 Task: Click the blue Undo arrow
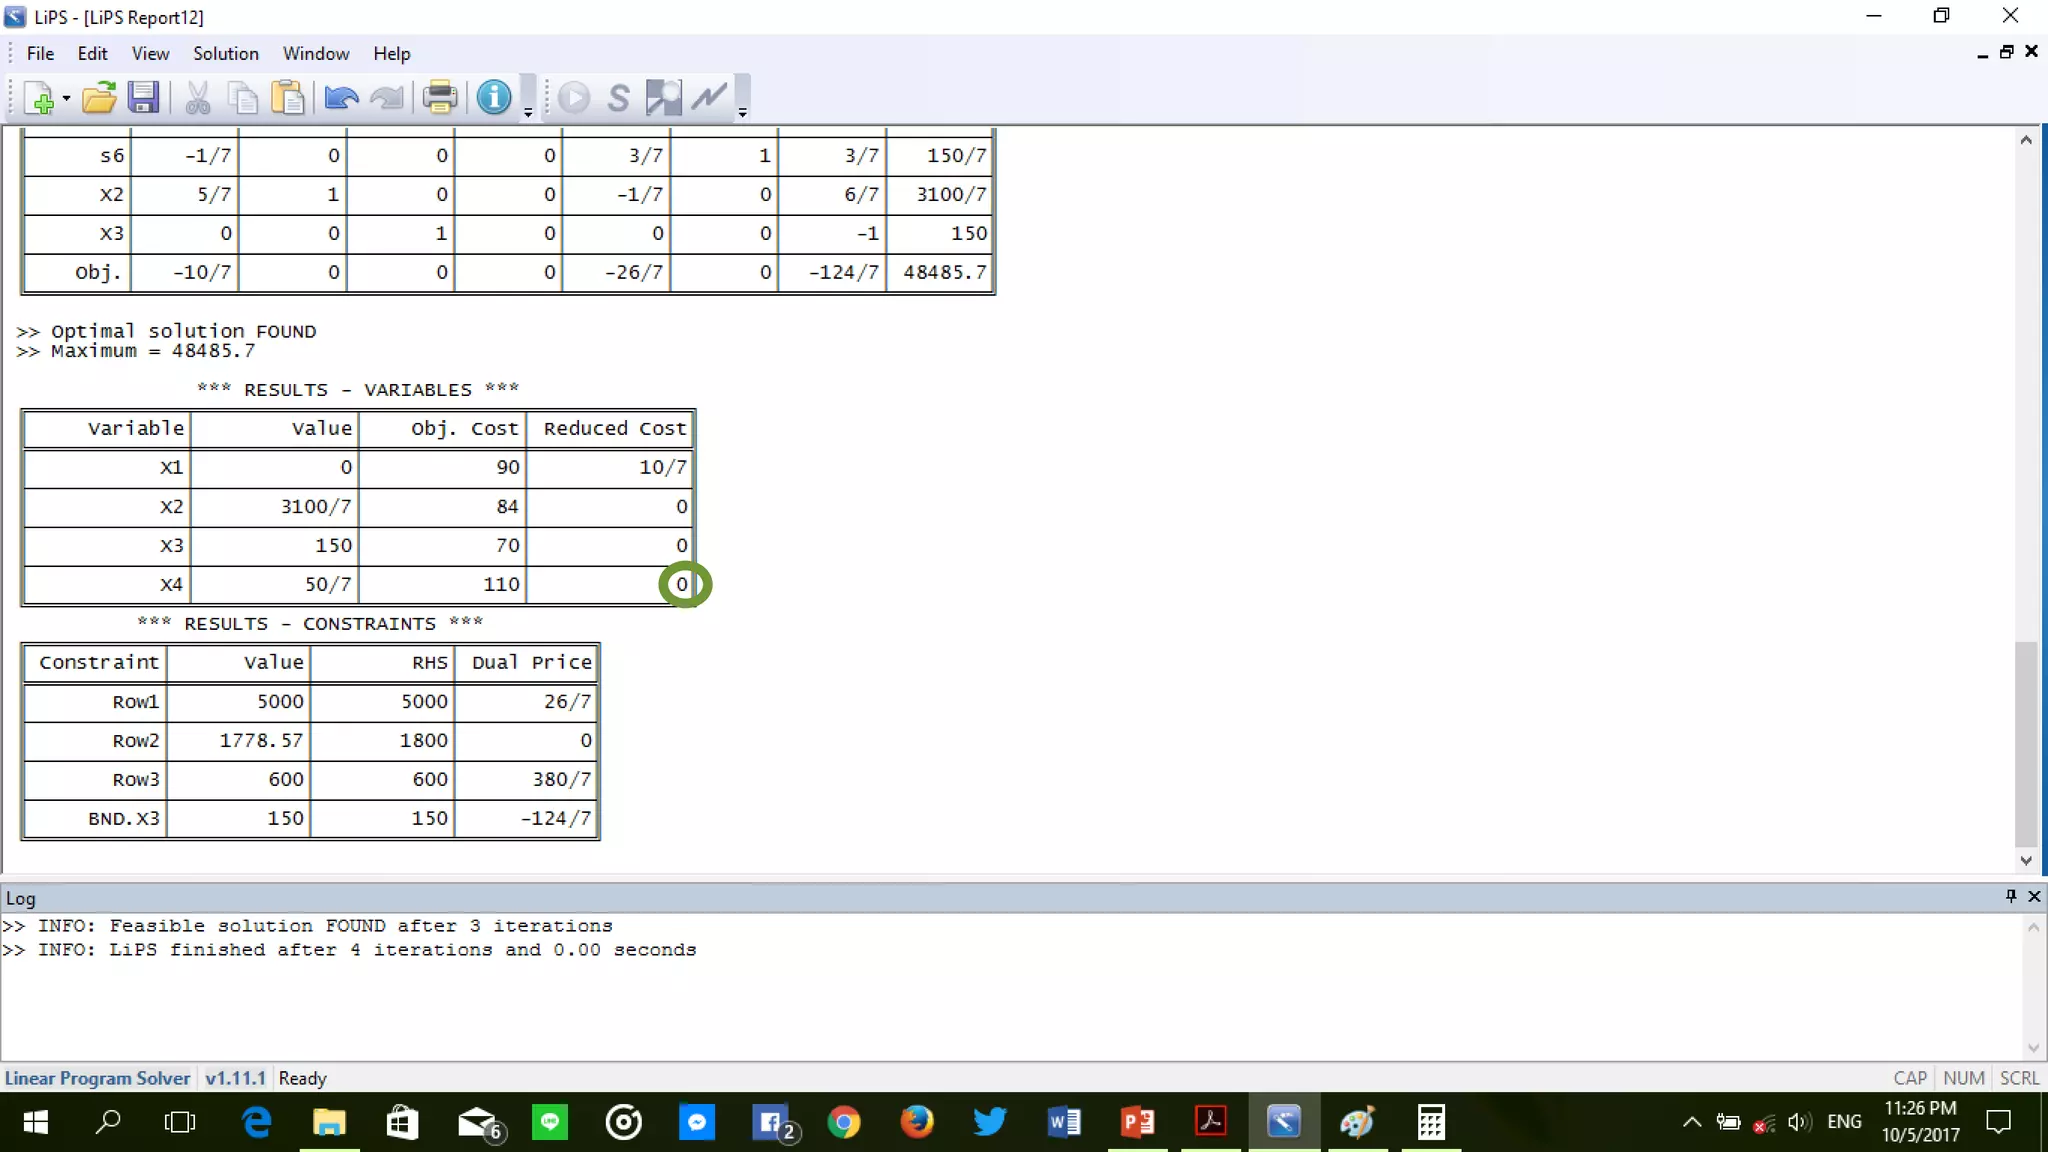[341, 98]
